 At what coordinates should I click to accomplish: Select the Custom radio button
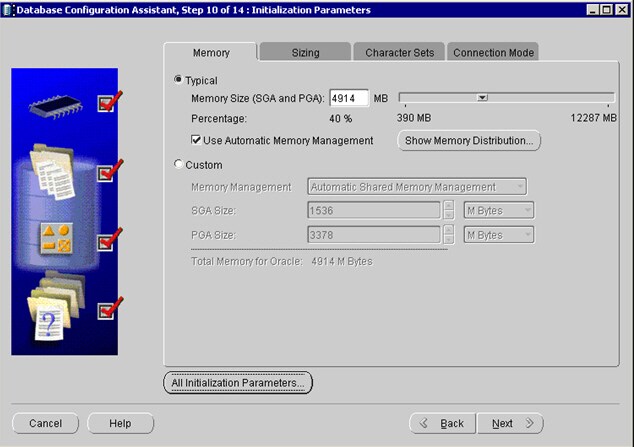click(x=178, y=164)
